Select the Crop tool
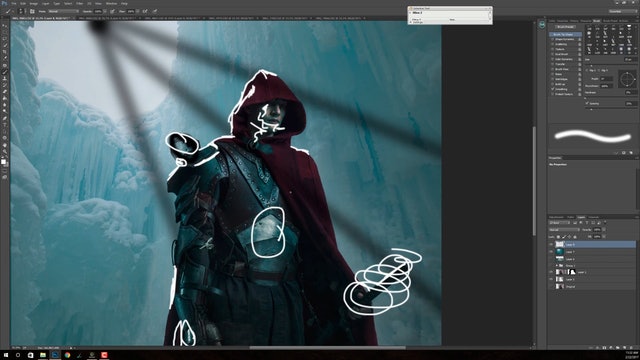The image size is (640, 360). tap(4, 52)
